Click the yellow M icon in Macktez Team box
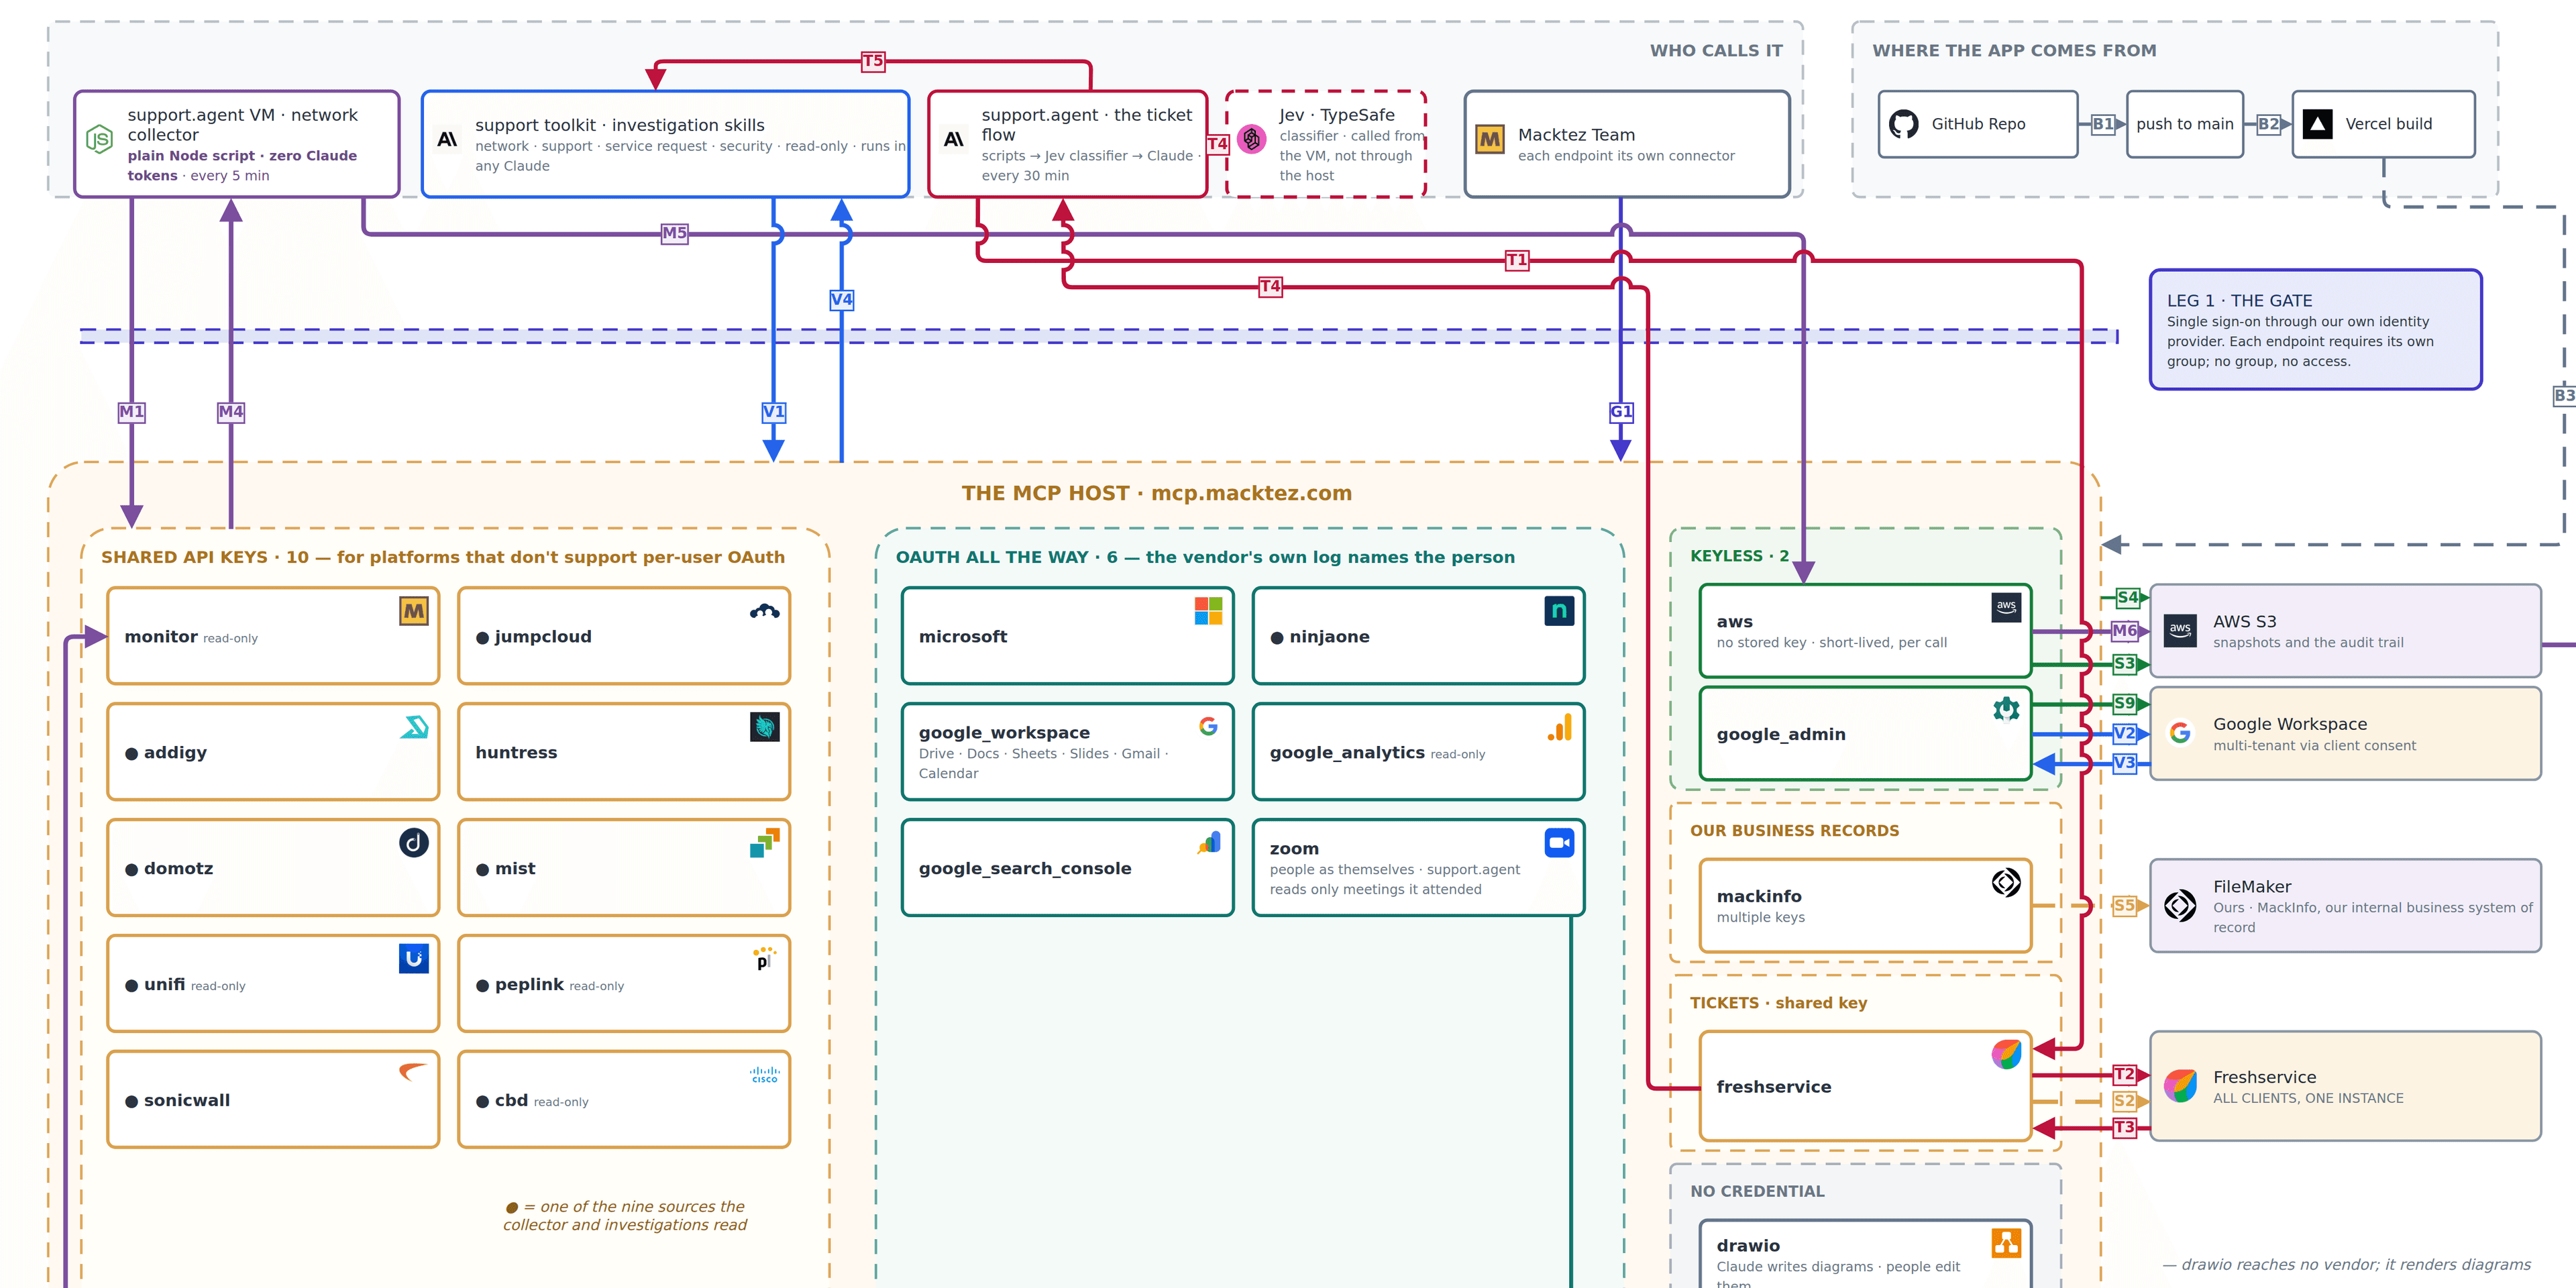The height and width of the screenshot is (1288, 2576). (x=1490, y=139)
